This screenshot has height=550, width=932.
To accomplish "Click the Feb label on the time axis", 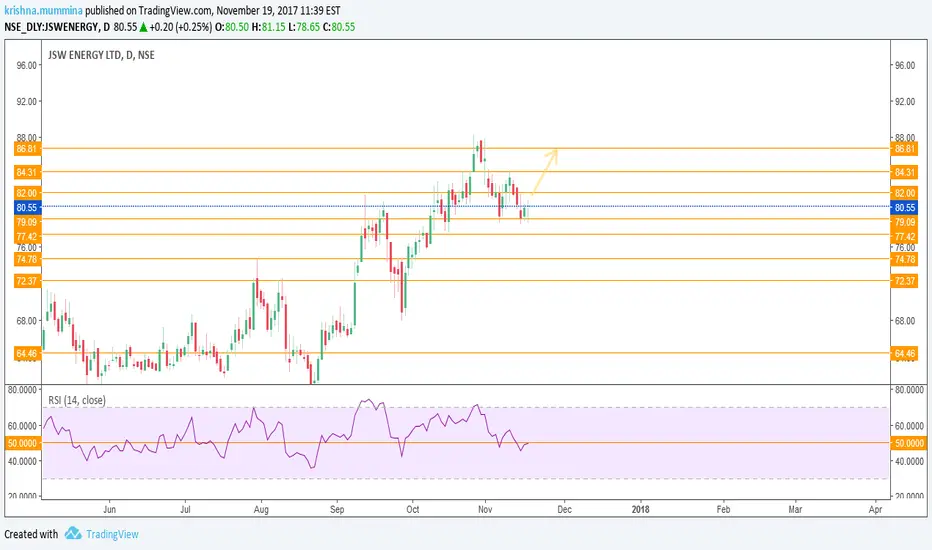I will point(723,510).
